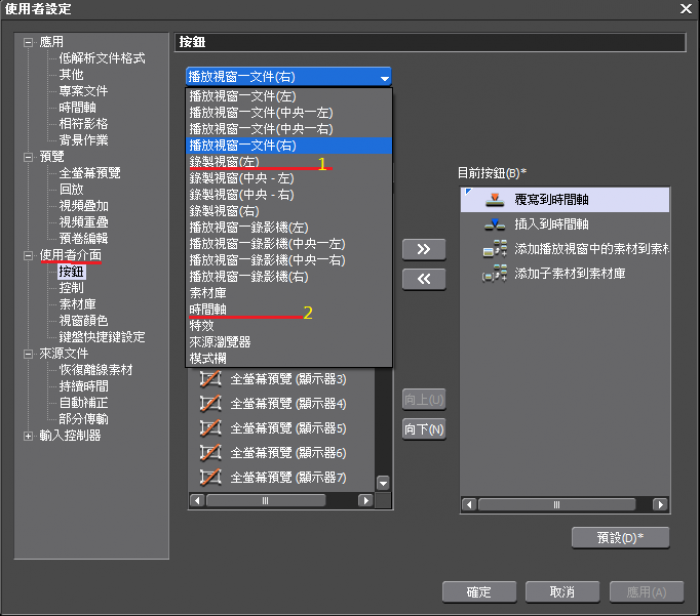
Task: Open the 播放視窗一文件(右) combo box arrow
Action: [x=383, y=77]
